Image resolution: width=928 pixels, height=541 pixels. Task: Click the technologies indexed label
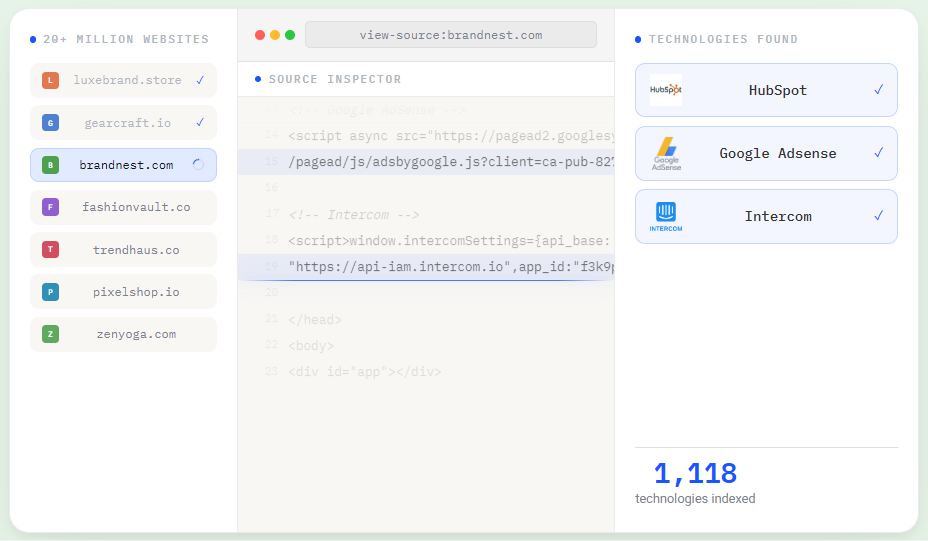pyautogui.click(x=695, y=498)
